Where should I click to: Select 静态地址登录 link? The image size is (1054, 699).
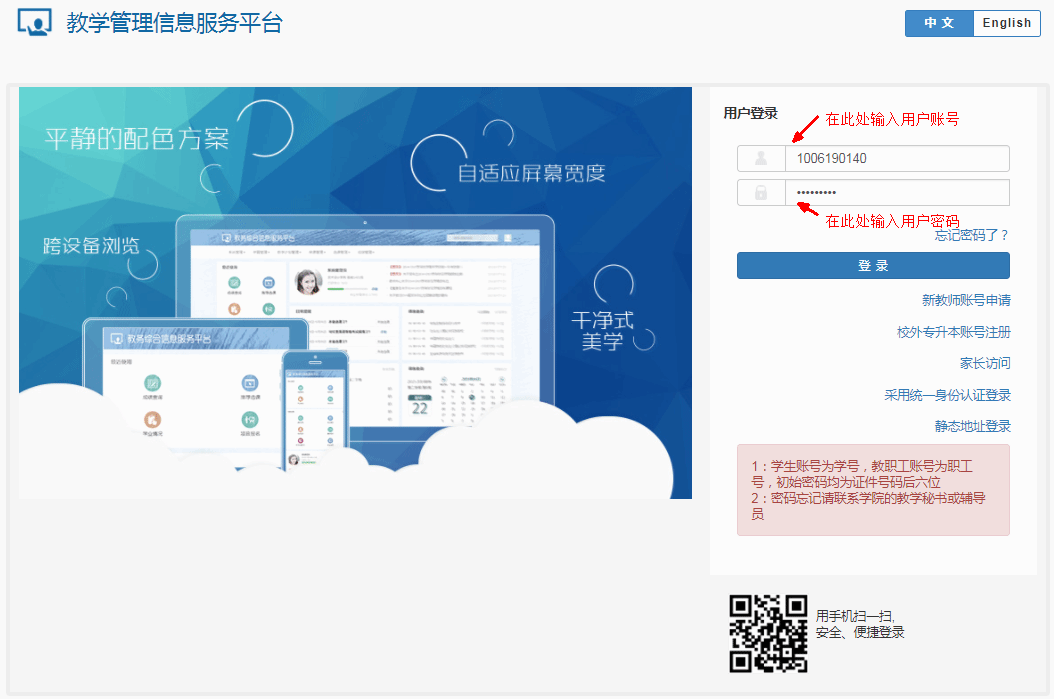pos(972,426)
